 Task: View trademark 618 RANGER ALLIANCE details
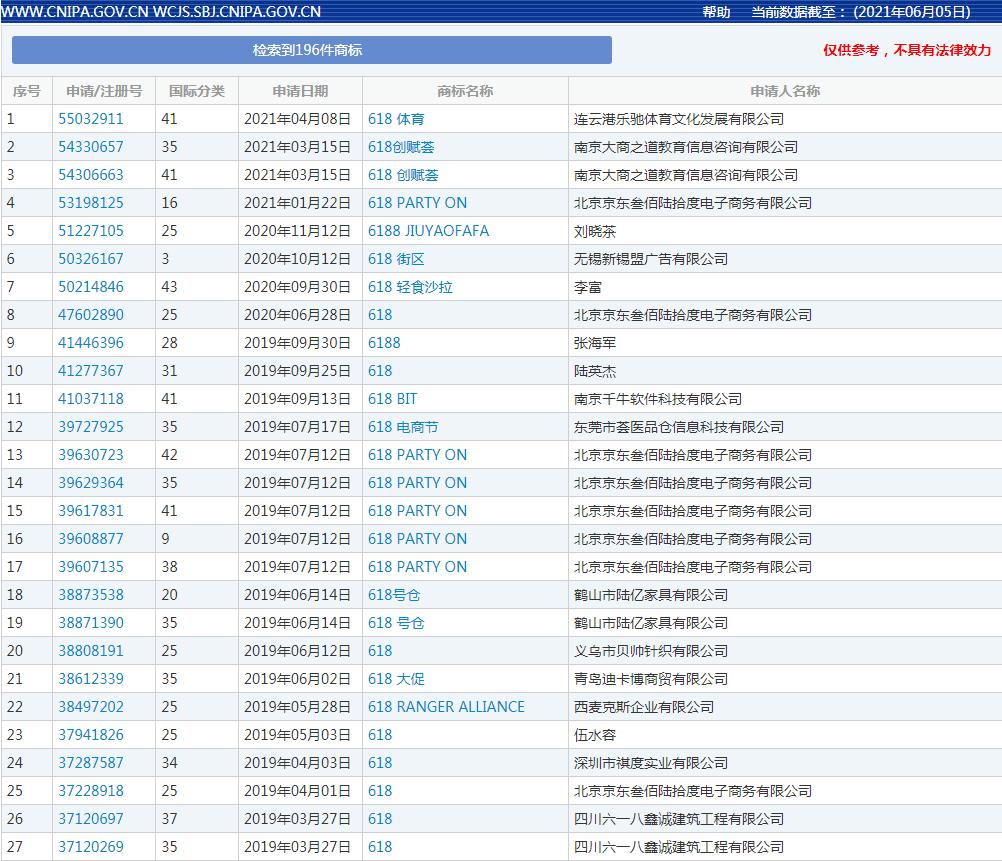pyautogui.click(x=445, y=706)
